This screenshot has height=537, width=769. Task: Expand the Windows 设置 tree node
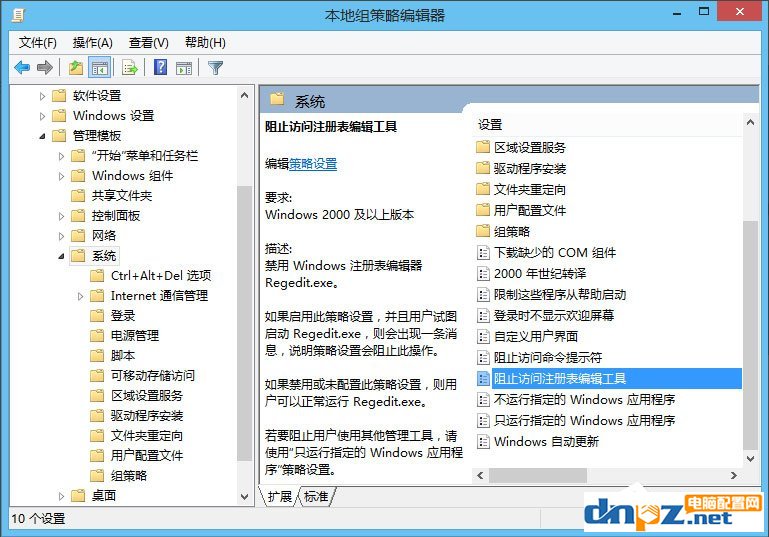coord(42,116)
